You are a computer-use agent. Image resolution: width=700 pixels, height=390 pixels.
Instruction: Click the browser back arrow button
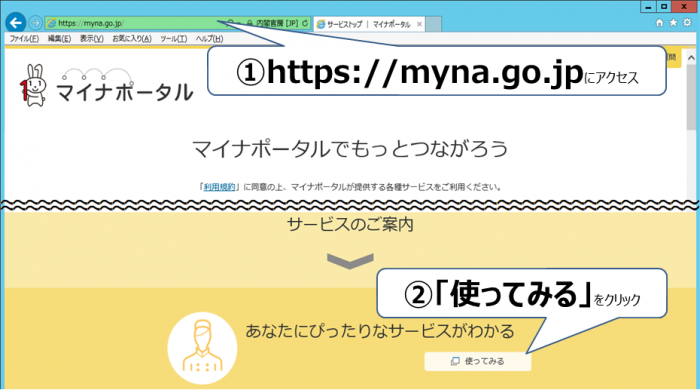(x=16, y=22)
